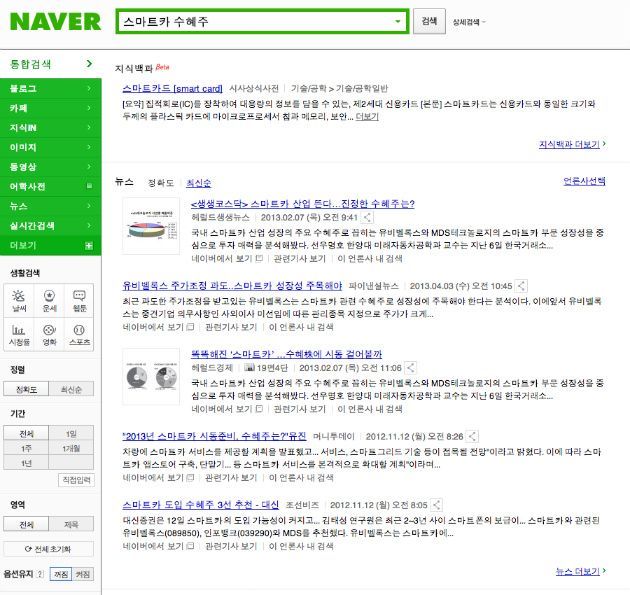Screen dimensions: 630x595
Task: Expand the 어학사전 menu indicator
Action: (x=89, y=186)
